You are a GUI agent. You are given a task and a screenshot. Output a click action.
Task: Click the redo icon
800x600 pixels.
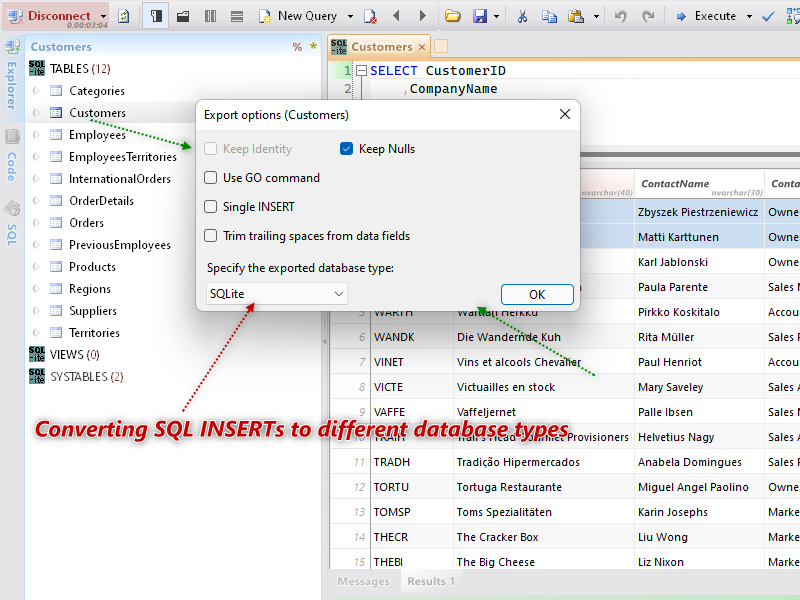tap(648, 16)
